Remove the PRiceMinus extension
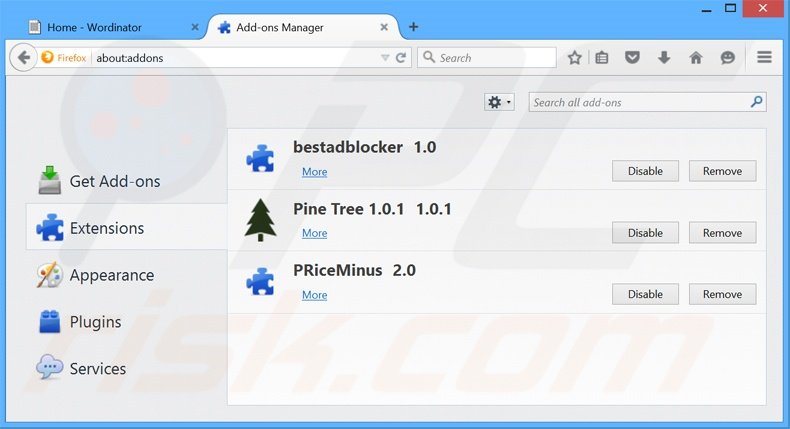The height and width of the screenshot is (429, 790). (x=722, y=294)
